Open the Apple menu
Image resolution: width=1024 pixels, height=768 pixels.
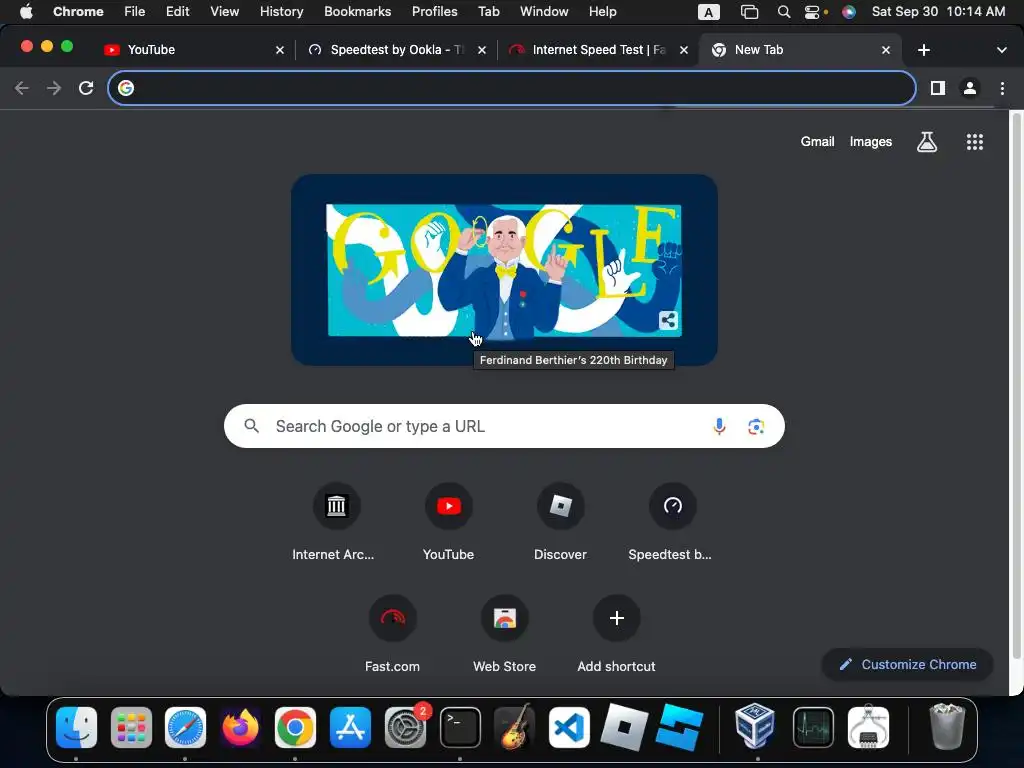pos(25,12)
